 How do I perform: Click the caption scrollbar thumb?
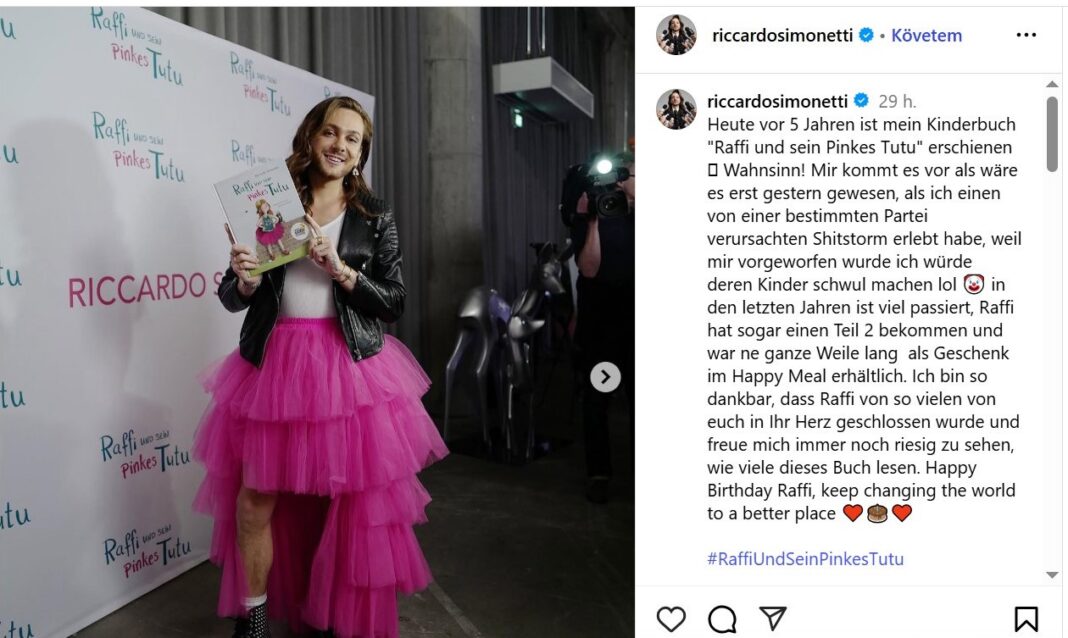tap(1052, 133)
